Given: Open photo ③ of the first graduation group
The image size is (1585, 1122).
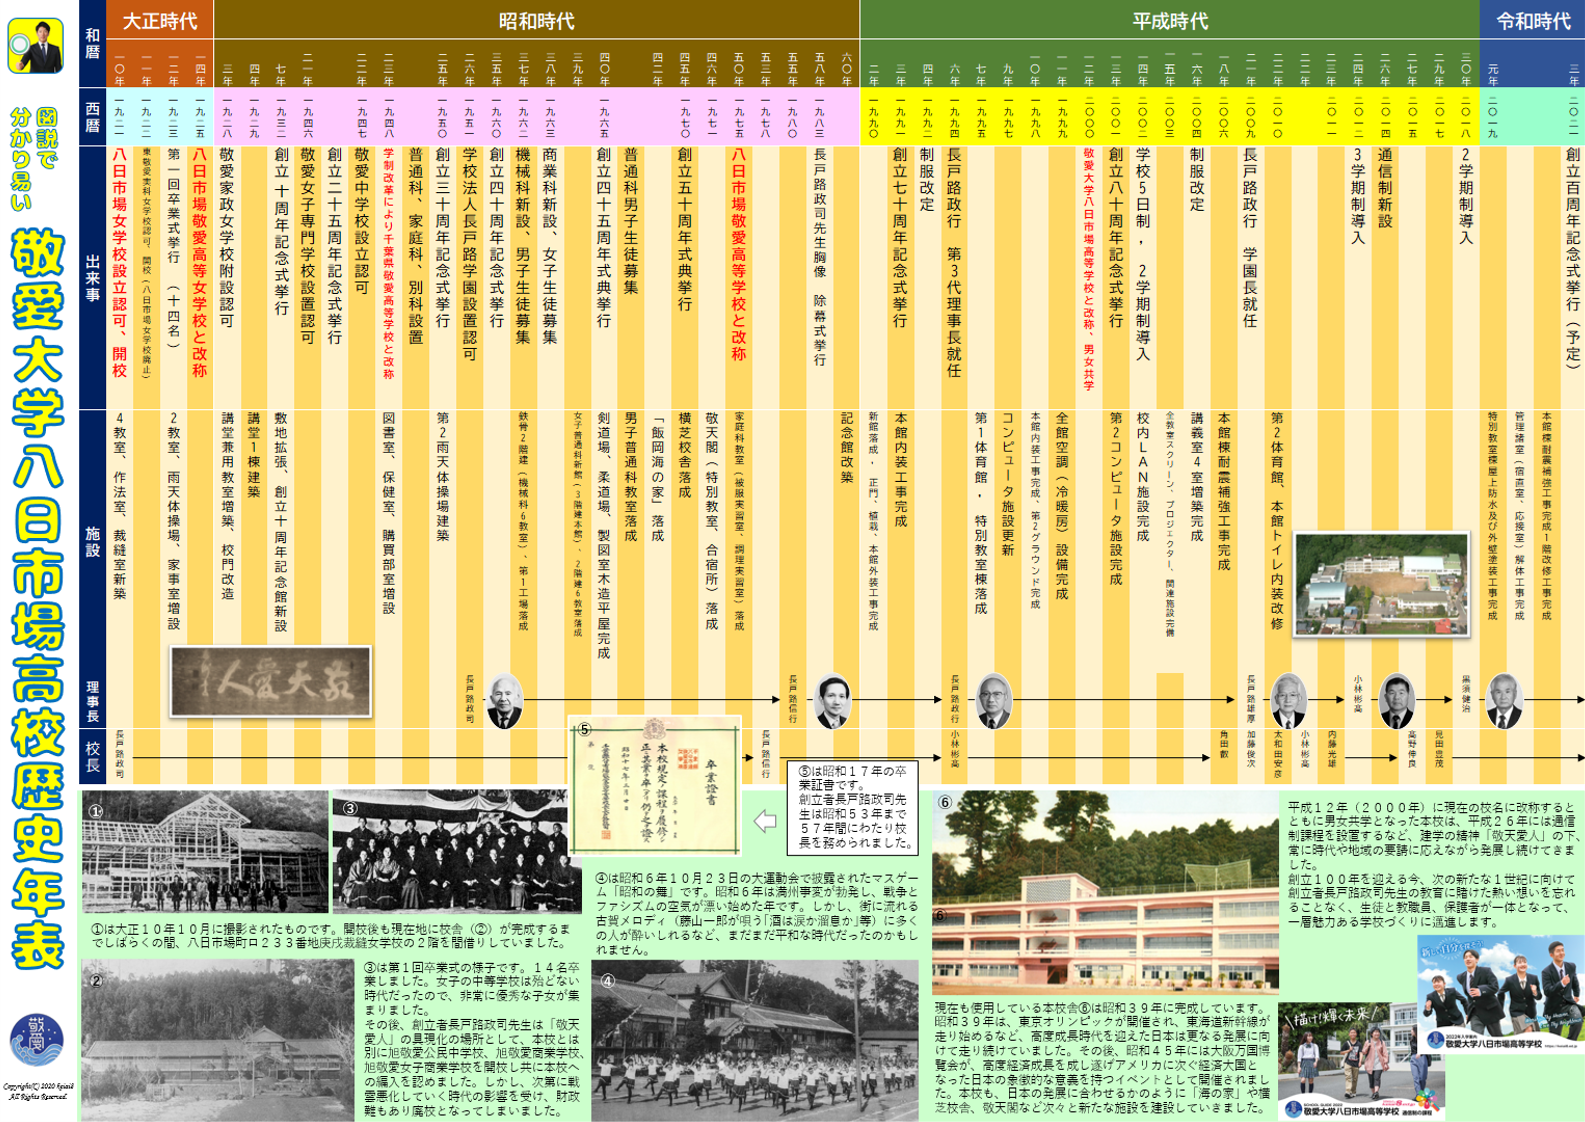Looking at the screenshot, I should tap(455, 853).
